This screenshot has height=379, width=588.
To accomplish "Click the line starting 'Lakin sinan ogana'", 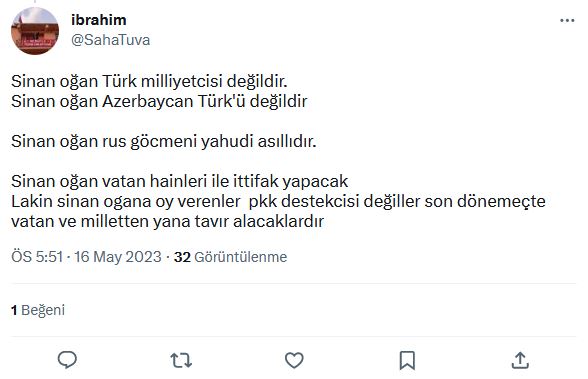I will tap(278, 202).
